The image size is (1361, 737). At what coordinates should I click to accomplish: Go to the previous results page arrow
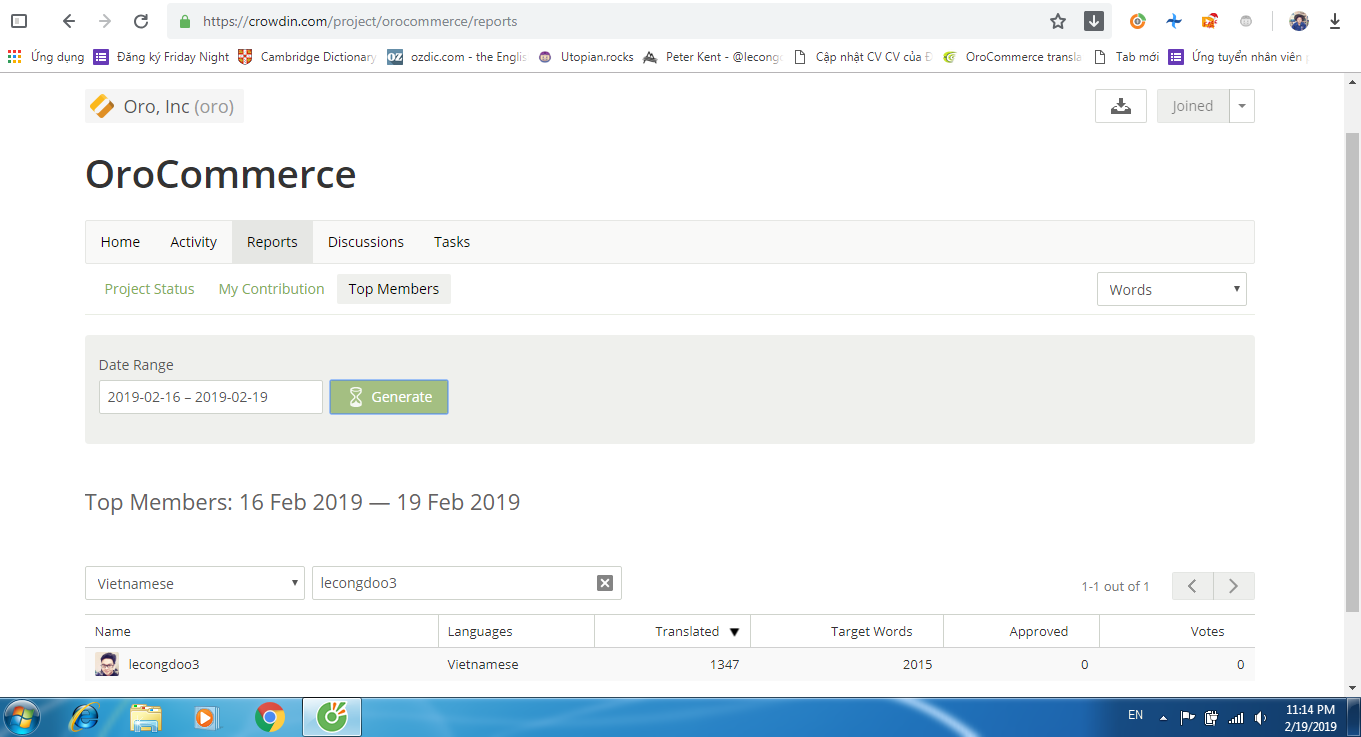[1193, 586]
